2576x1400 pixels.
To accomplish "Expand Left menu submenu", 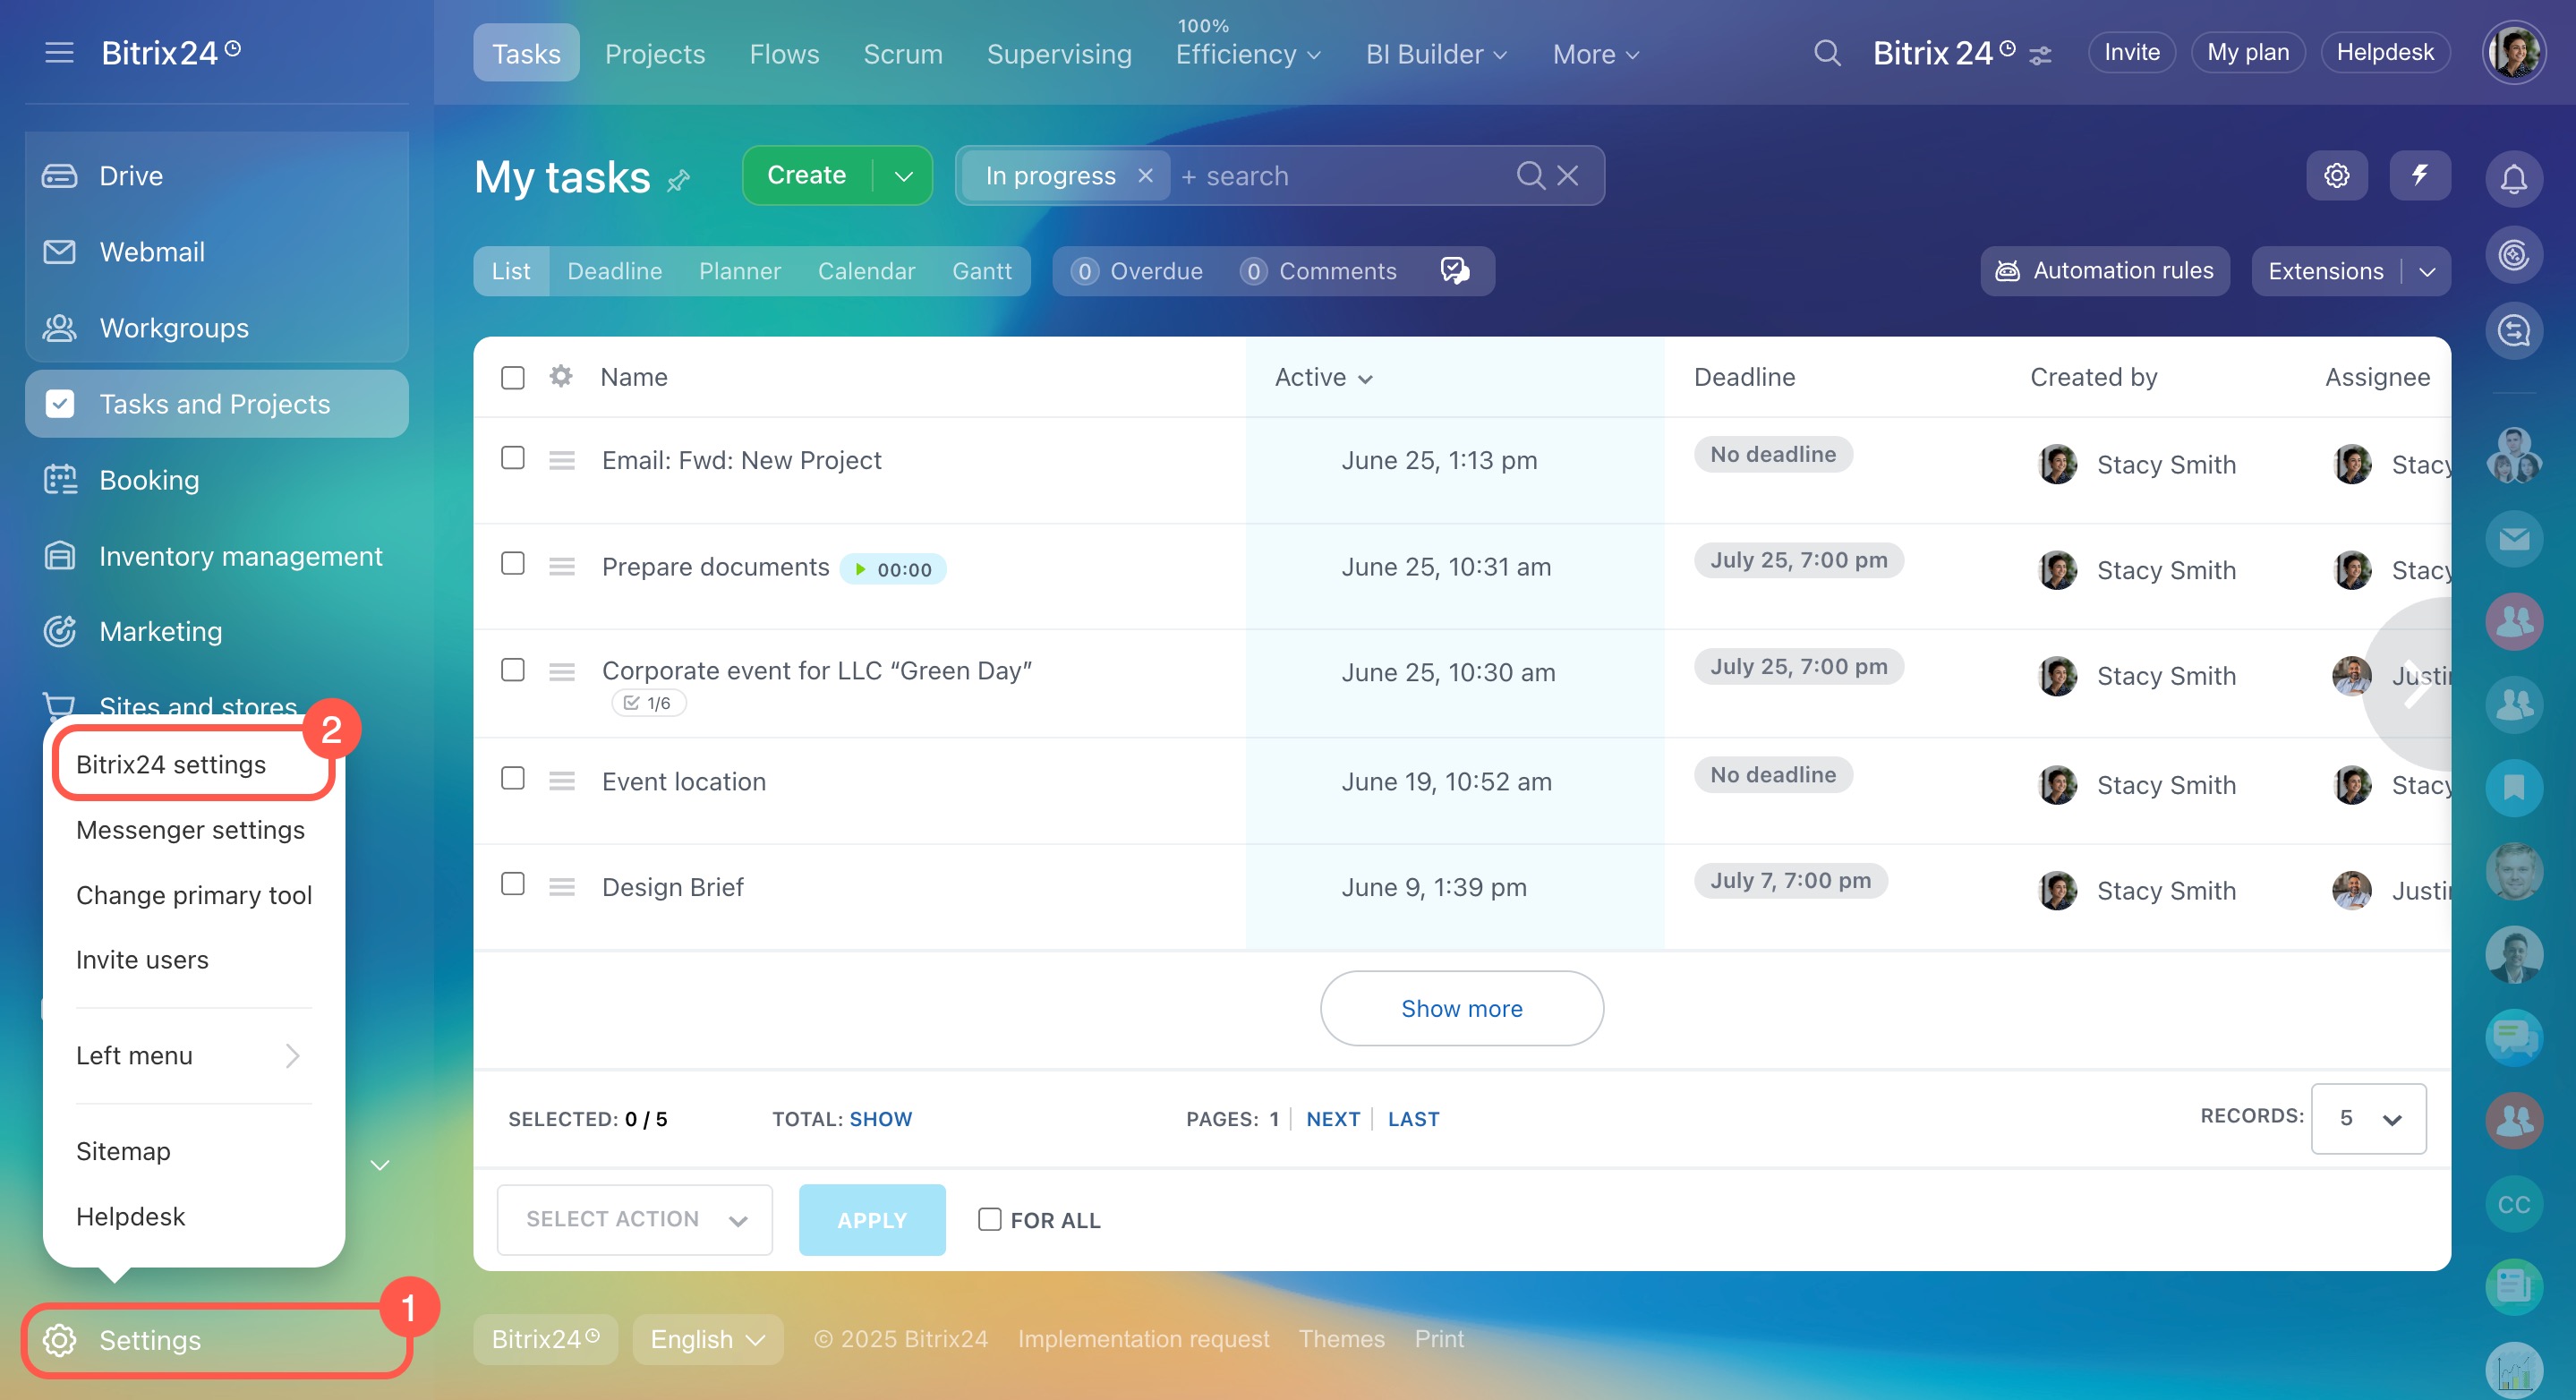I will (193, 1055).
